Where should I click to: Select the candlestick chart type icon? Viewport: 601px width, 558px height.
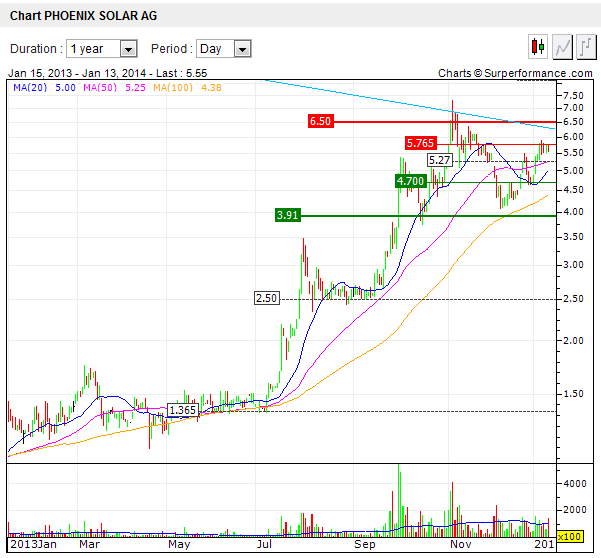click(x=538, y=47)
